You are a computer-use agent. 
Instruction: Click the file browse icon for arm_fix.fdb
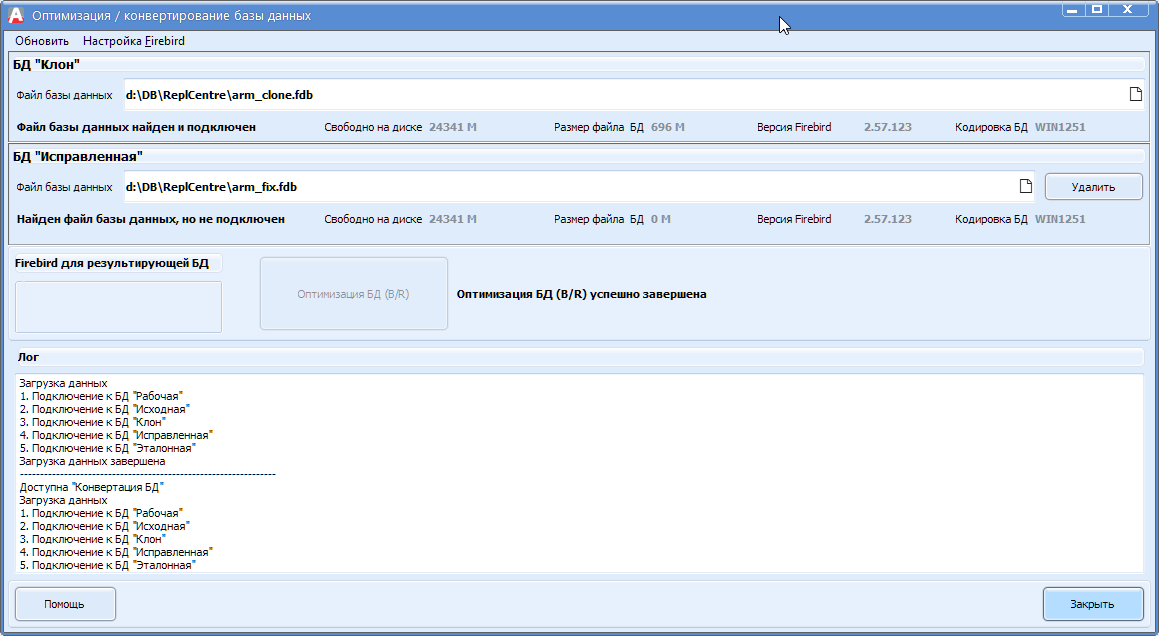pos(1025,186)
